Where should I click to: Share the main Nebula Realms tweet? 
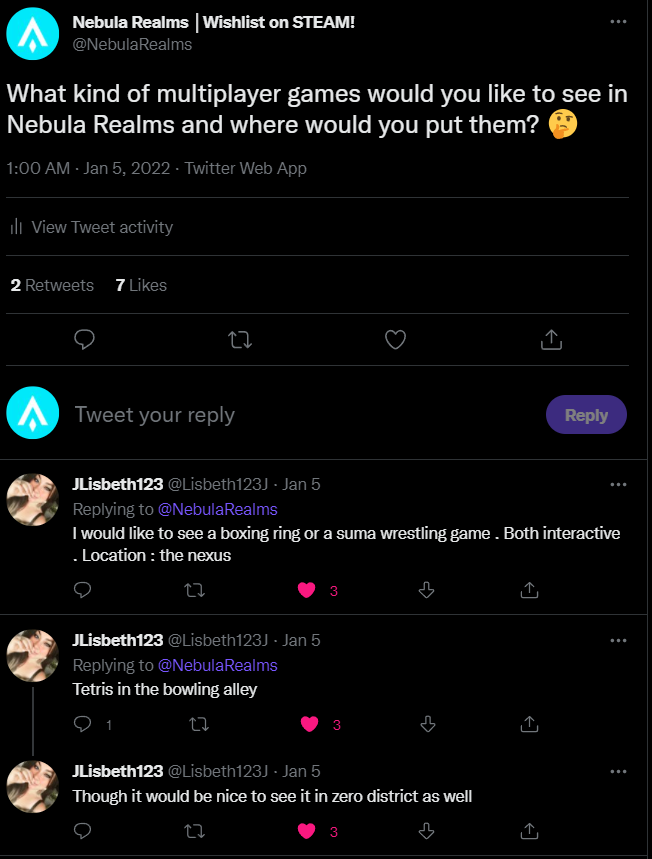tap(550, 340)
